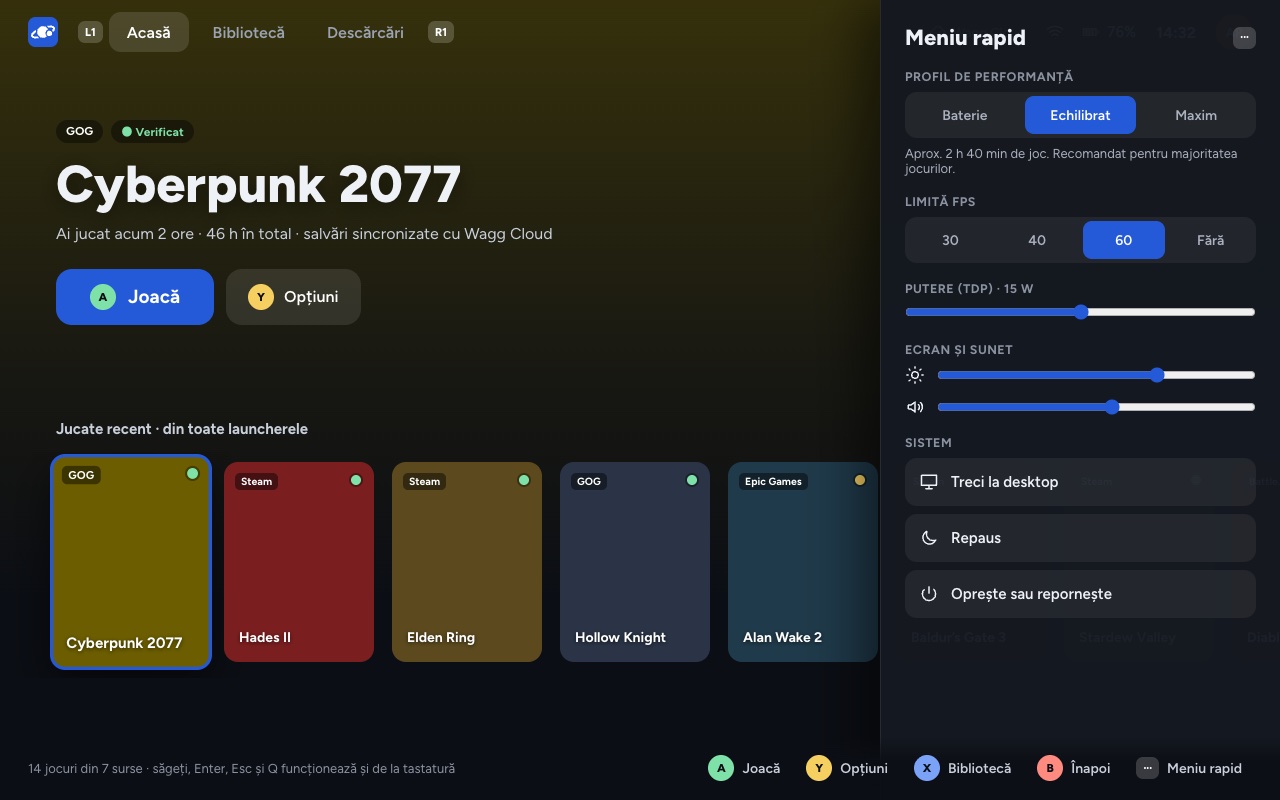Open the Descărcări tab
Image resolution: width=1280 pixels, height=800 pixels.
(365, 32)
